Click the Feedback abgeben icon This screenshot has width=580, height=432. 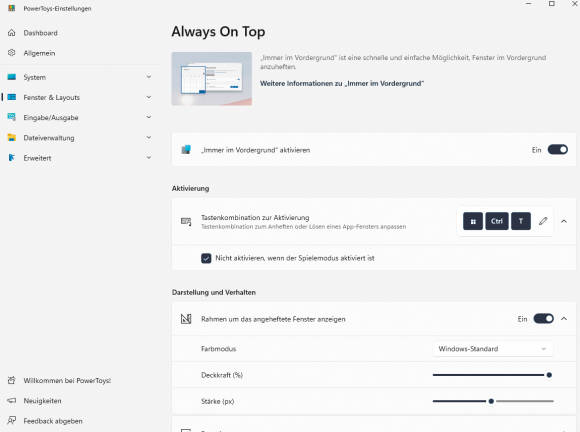tap(12, 421)
